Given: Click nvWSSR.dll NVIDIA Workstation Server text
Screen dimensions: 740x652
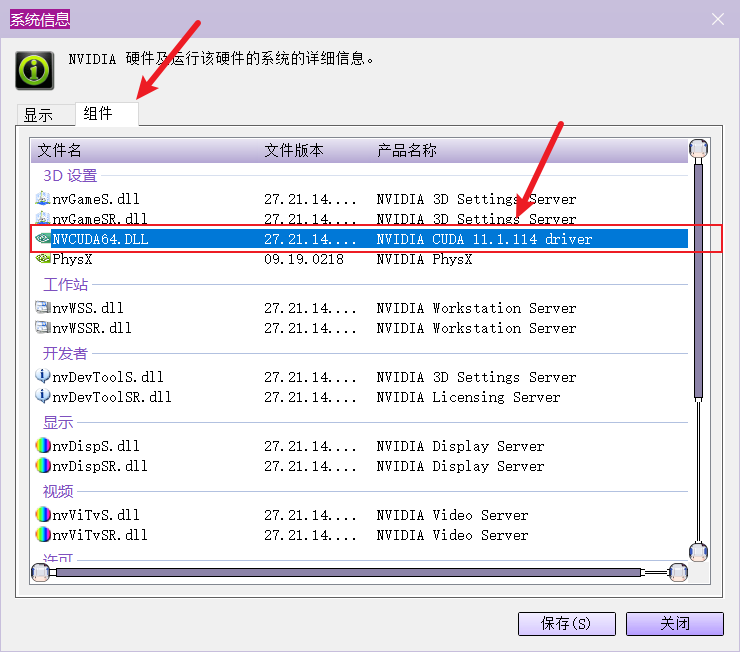Looking at the screenshot, I should (x=476, y=328).
